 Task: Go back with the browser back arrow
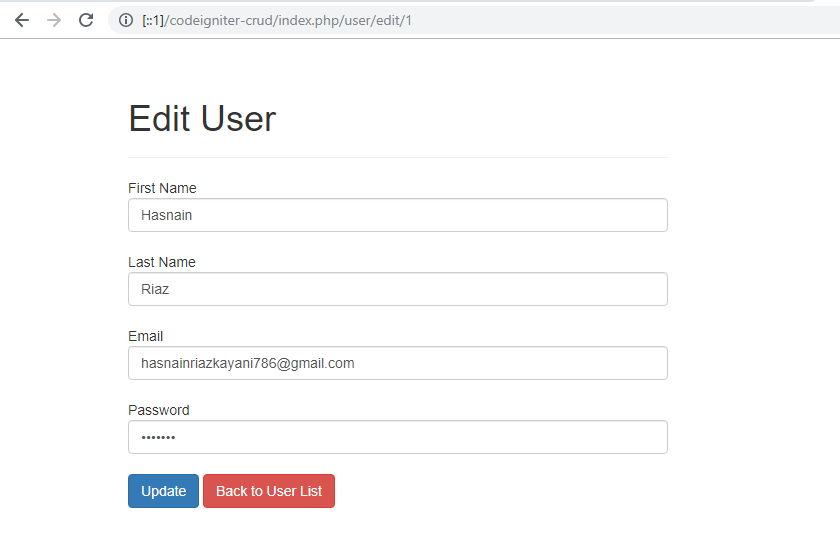(x=22, y=20)
